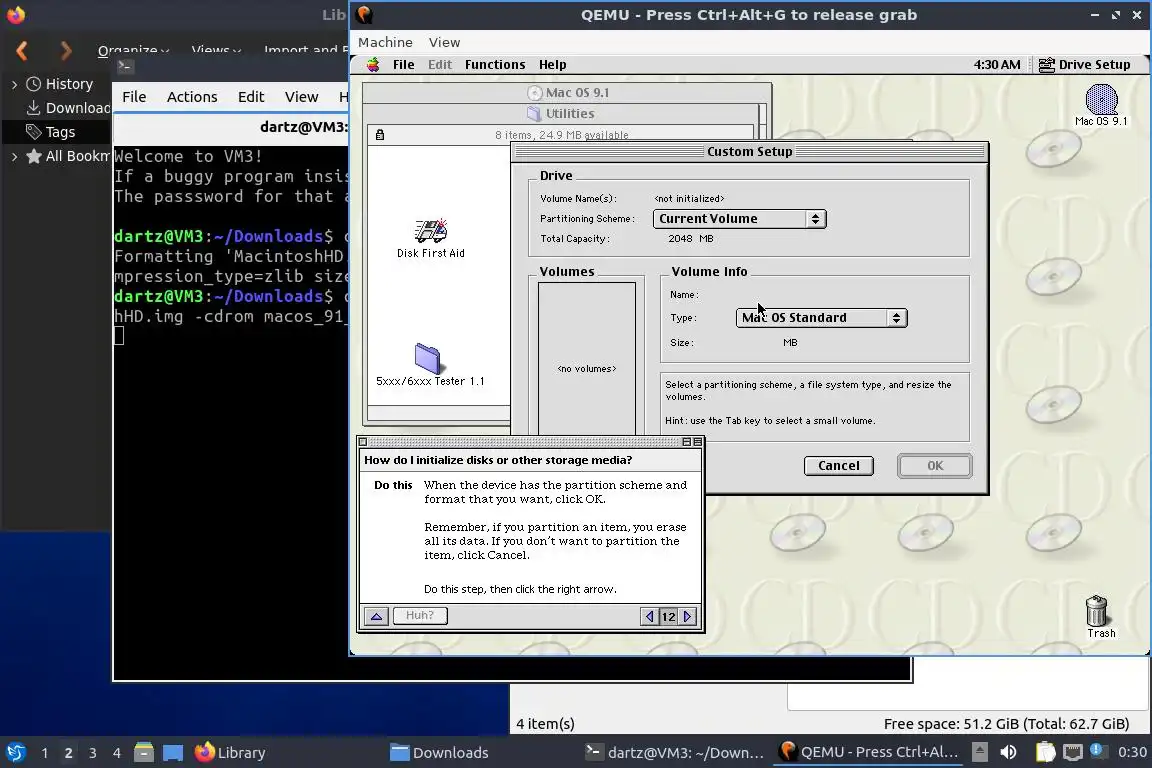Open file manager launcher in taskbar
Screen dimensions: 1152x768
pos(144,753)
